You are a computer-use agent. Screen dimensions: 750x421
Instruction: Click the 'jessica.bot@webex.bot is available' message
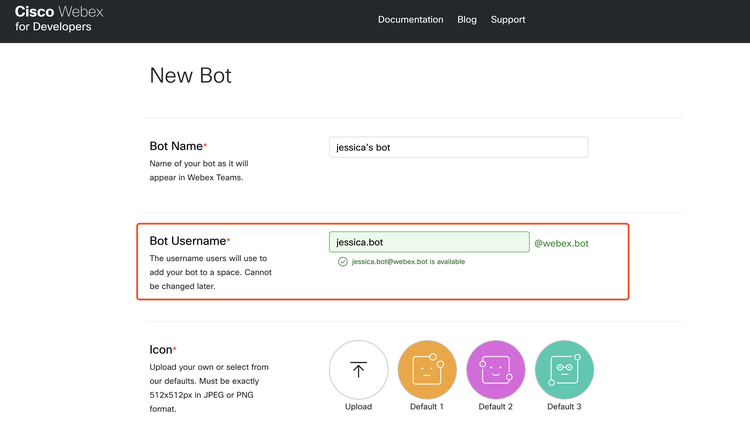pyautogui.click(x=408, y=262)
